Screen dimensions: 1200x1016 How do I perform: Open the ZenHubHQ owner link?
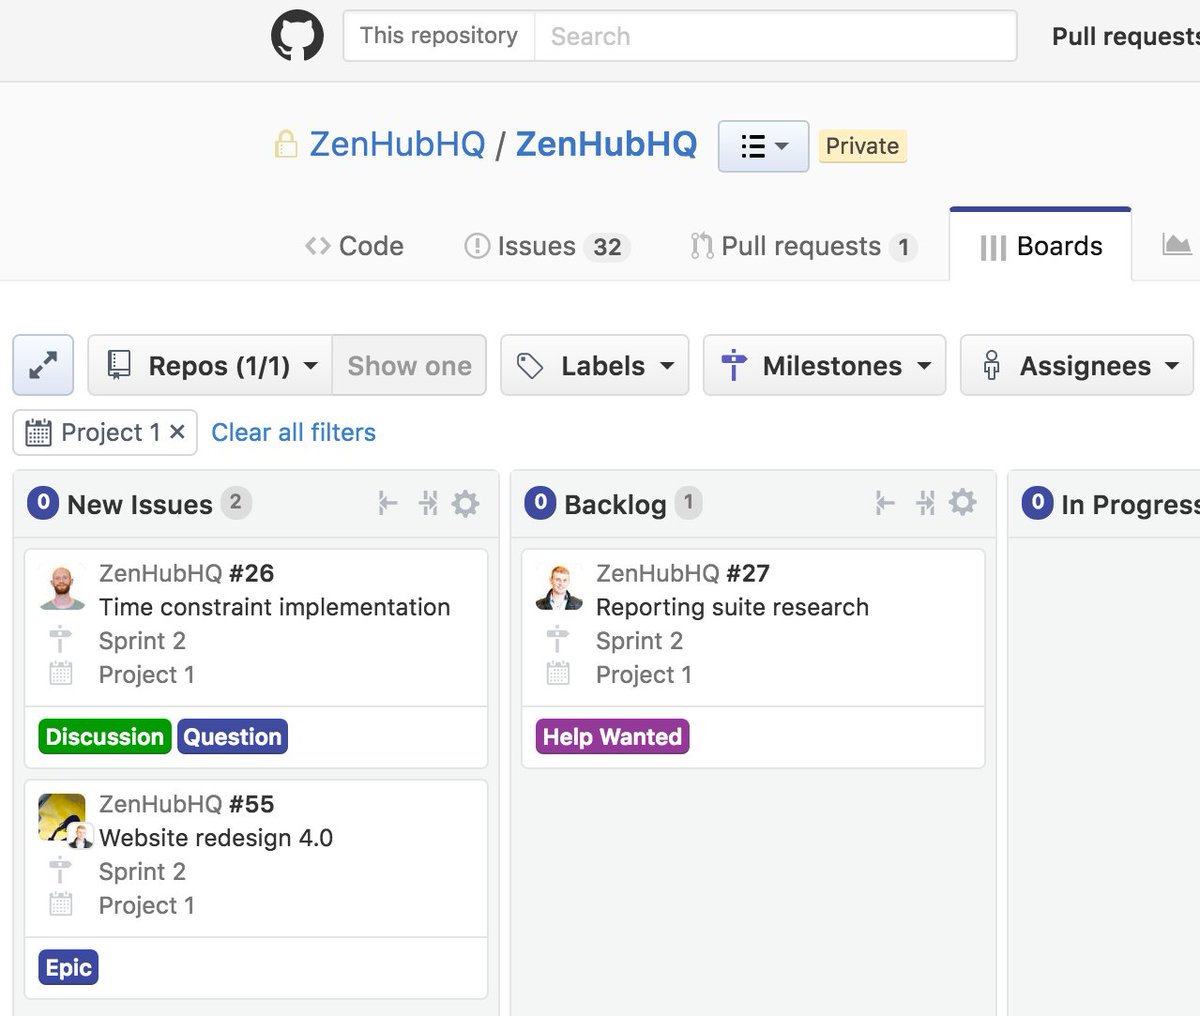click(397, 144)
